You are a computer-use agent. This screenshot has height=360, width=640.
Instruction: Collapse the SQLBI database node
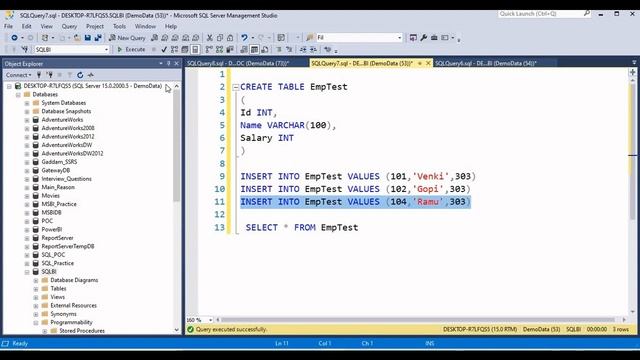[x=27, y=272]
